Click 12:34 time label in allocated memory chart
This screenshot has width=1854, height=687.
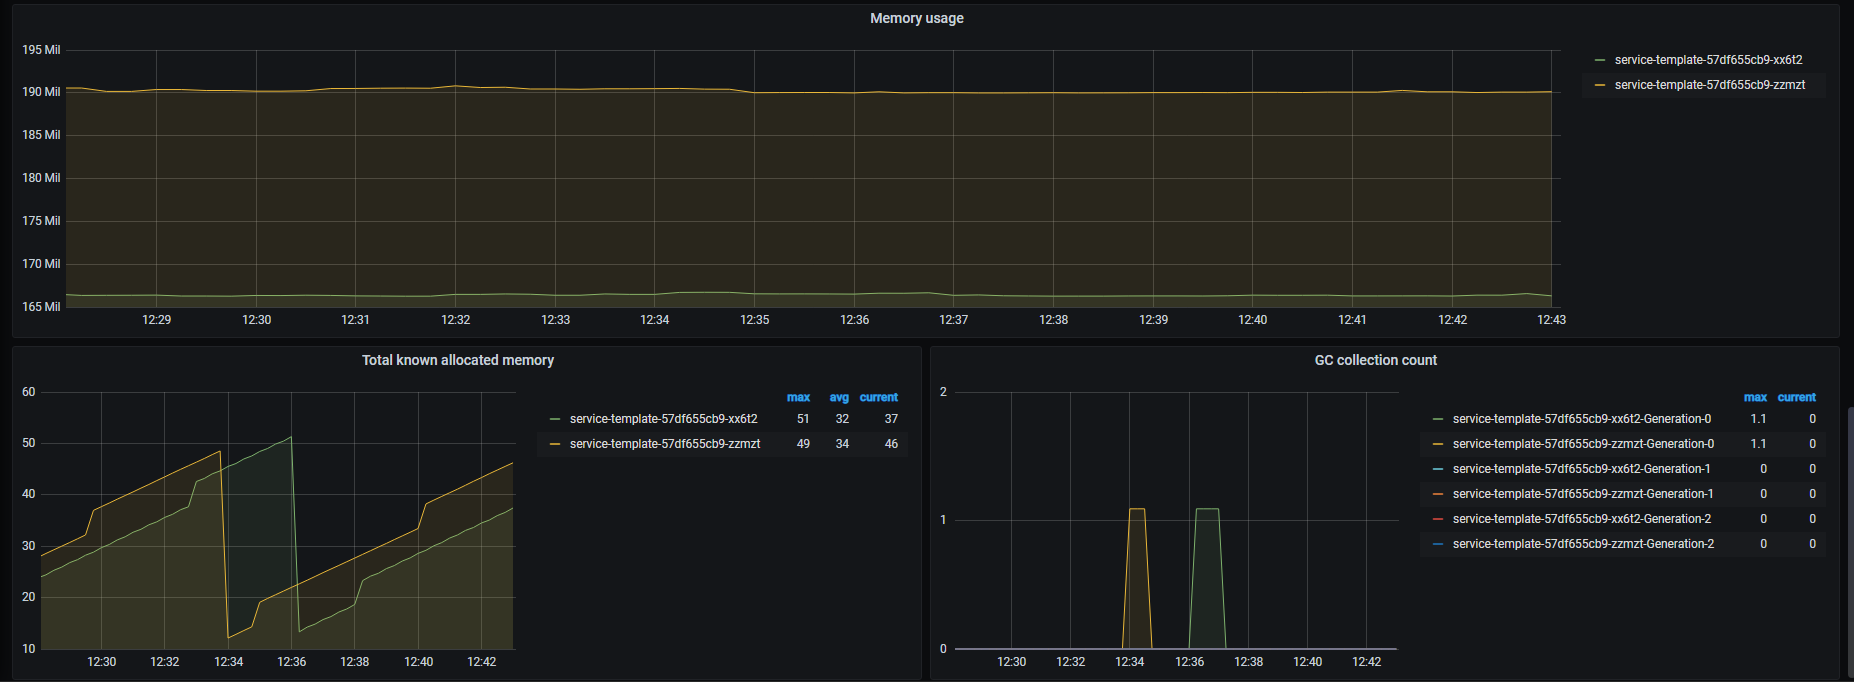229,662
